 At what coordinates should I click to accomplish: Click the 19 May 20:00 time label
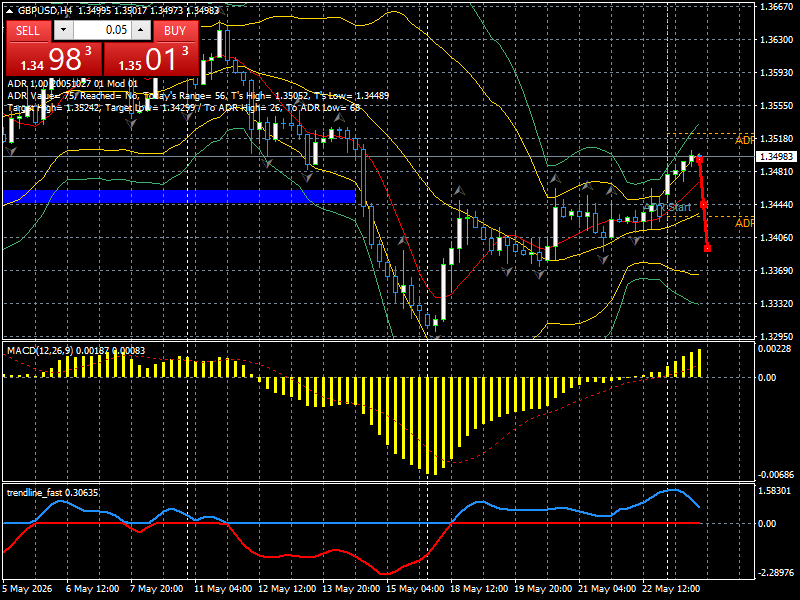tap(543, 589)
